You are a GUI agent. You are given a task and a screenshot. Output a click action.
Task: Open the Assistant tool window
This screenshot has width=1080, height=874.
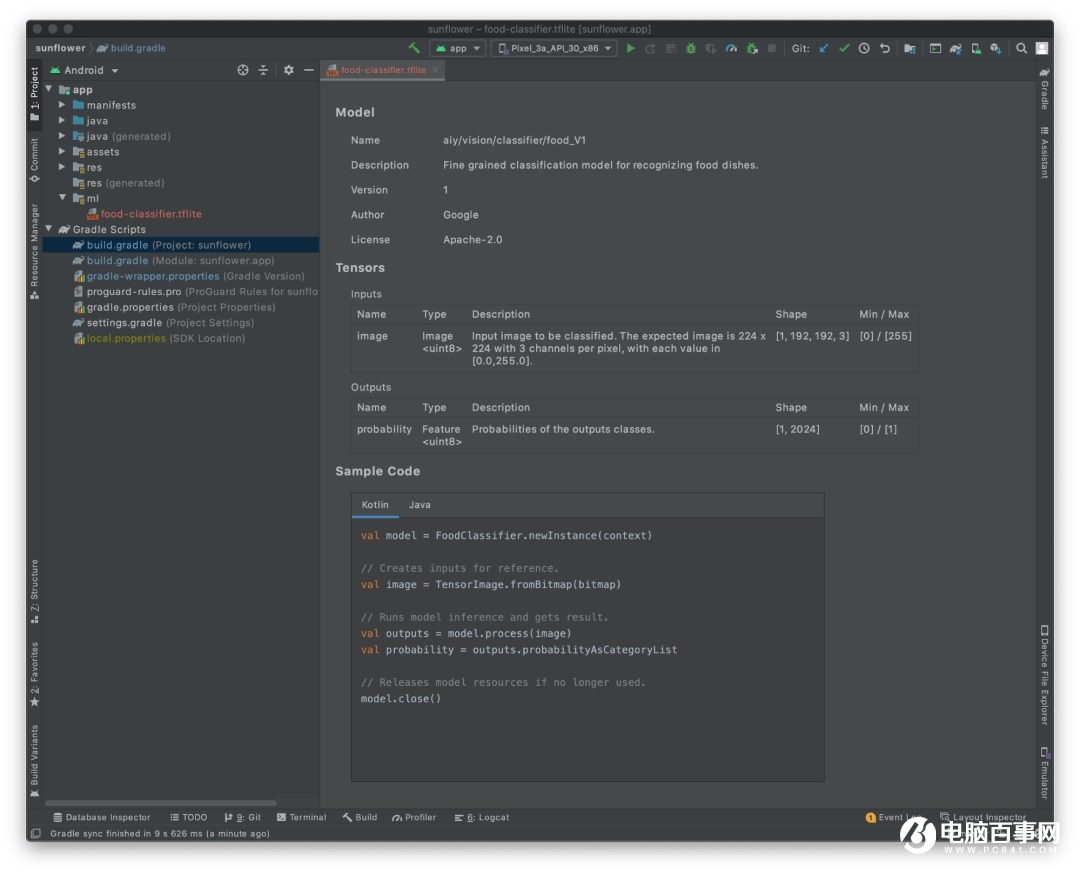(1044, 153)
